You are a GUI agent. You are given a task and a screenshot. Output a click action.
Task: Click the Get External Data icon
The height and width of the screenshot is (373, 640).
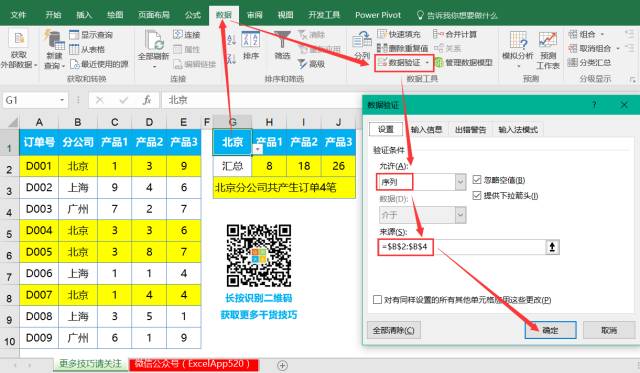(18, 39)
